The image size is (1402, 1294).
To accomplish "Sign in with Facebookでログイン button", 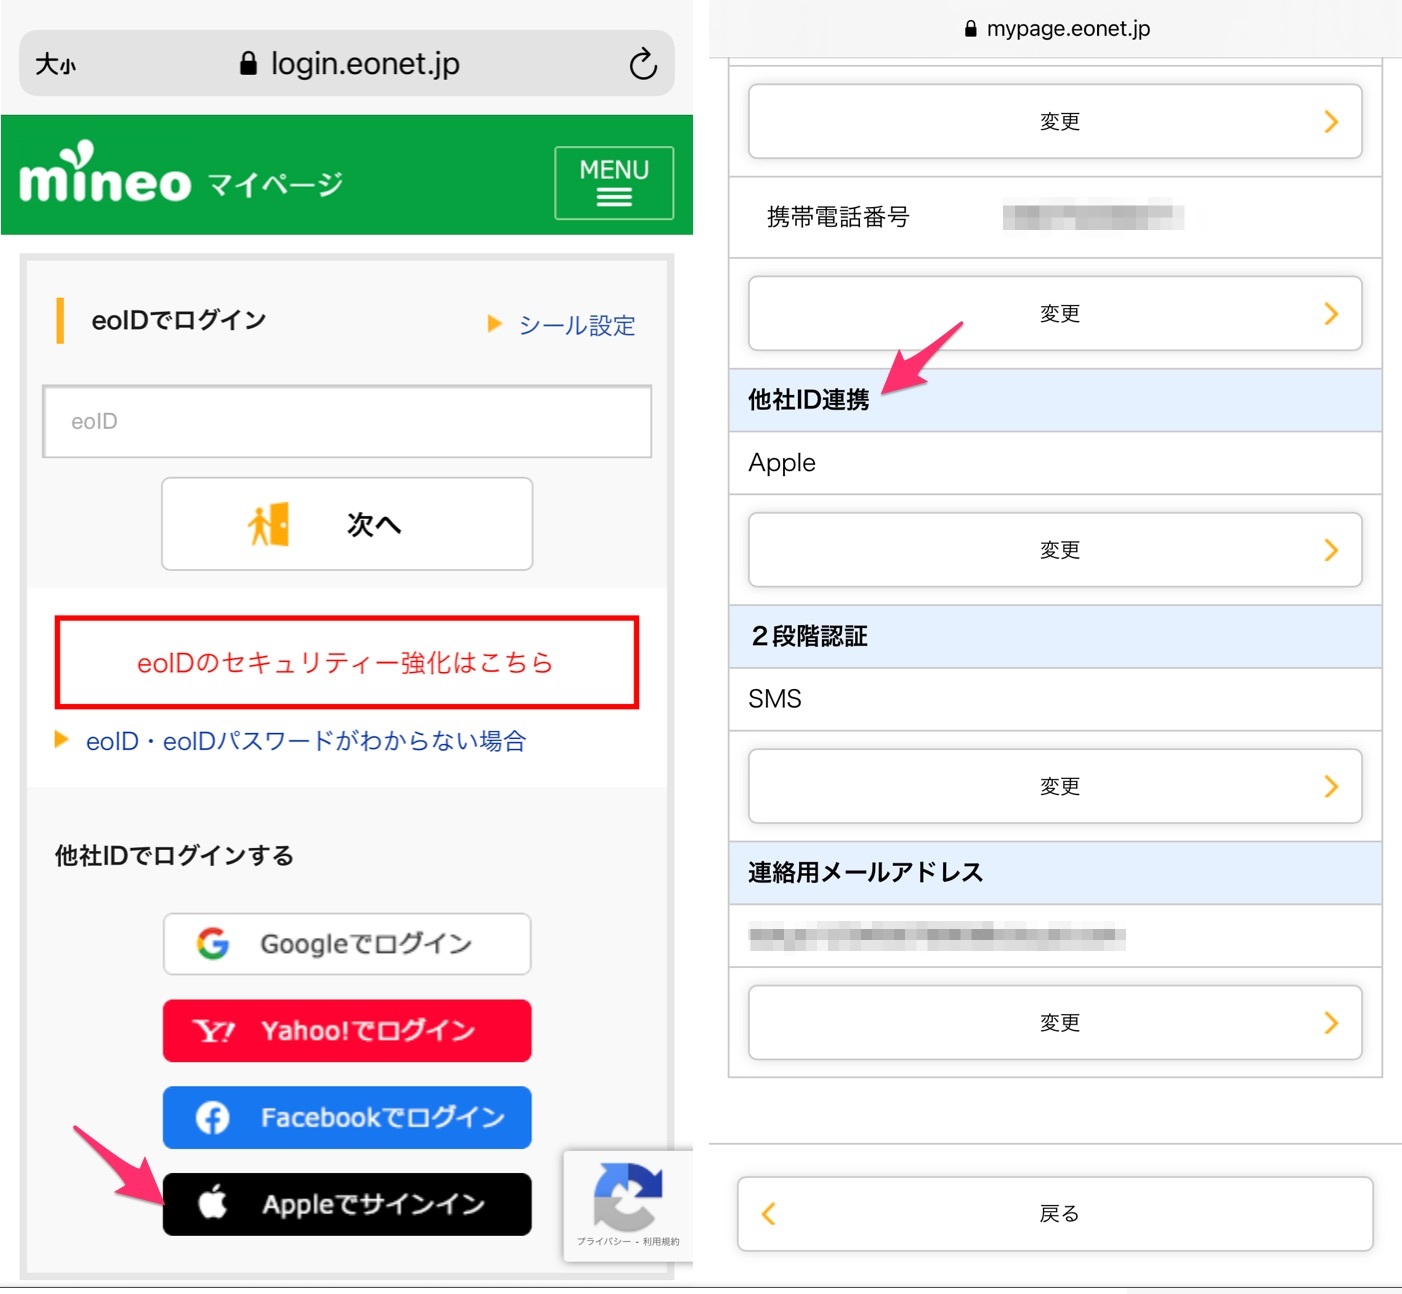I will click(347, 1118).
